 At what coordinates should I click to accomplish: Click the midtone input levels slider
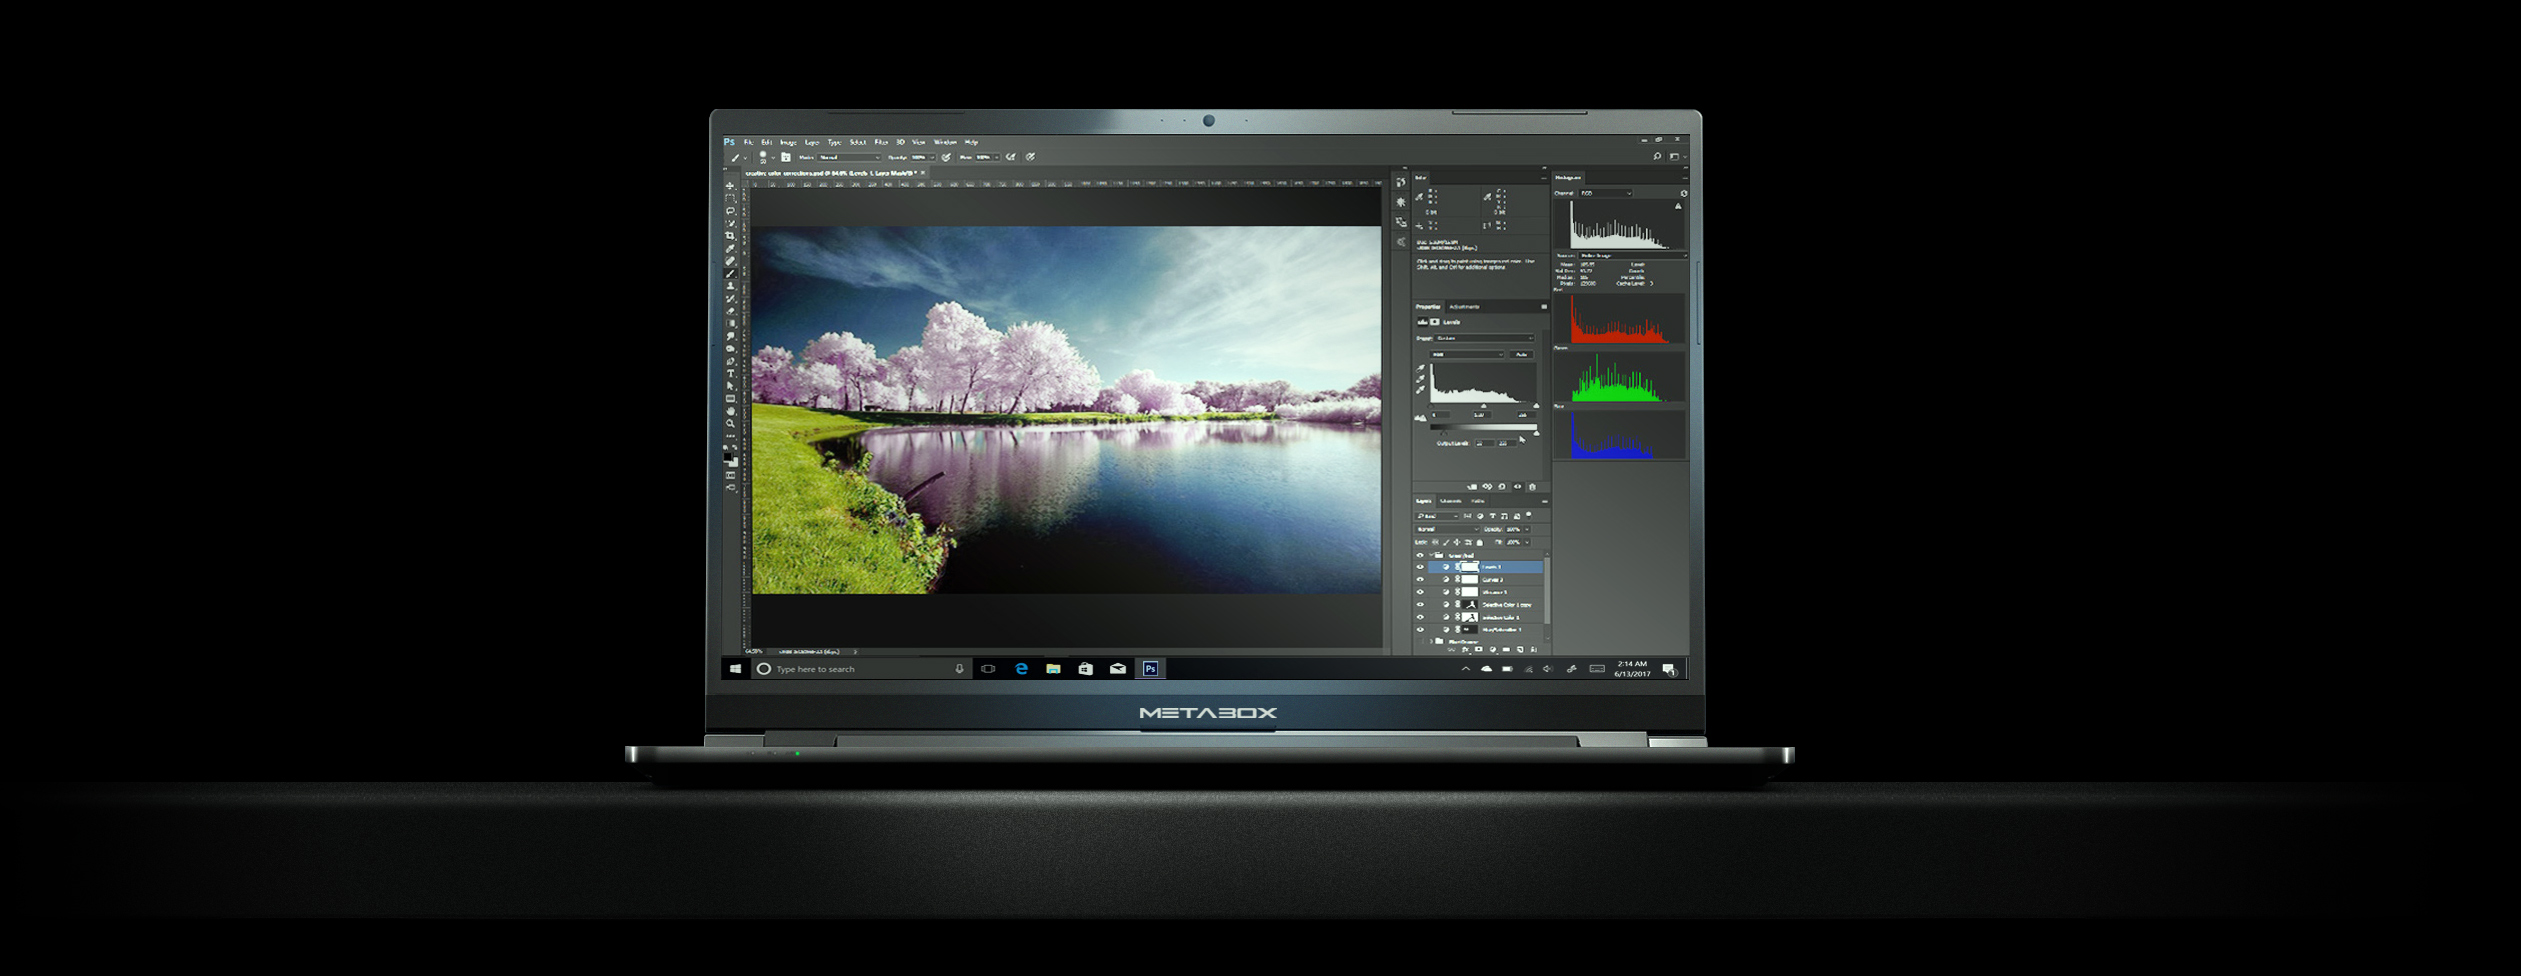pos(1484,406)
